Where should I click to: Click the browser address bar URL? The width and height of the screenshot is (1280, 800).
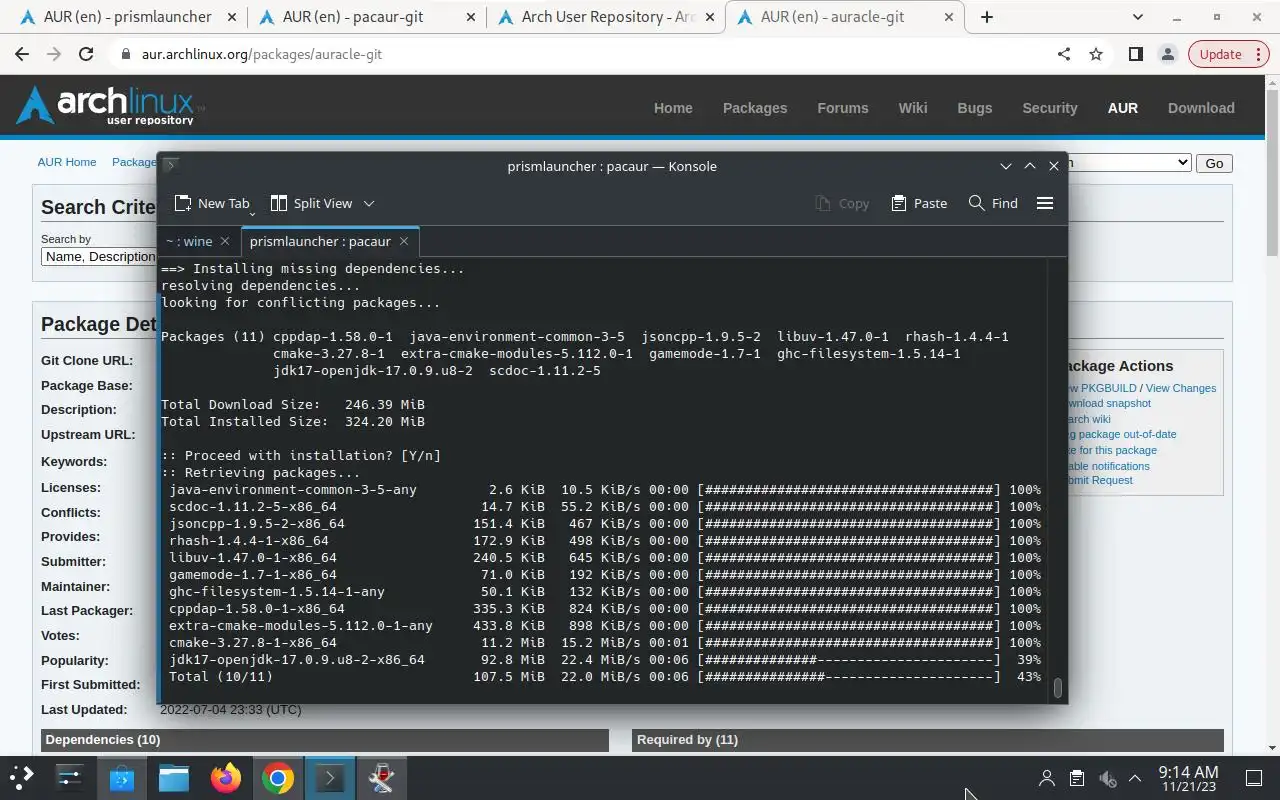262,54
